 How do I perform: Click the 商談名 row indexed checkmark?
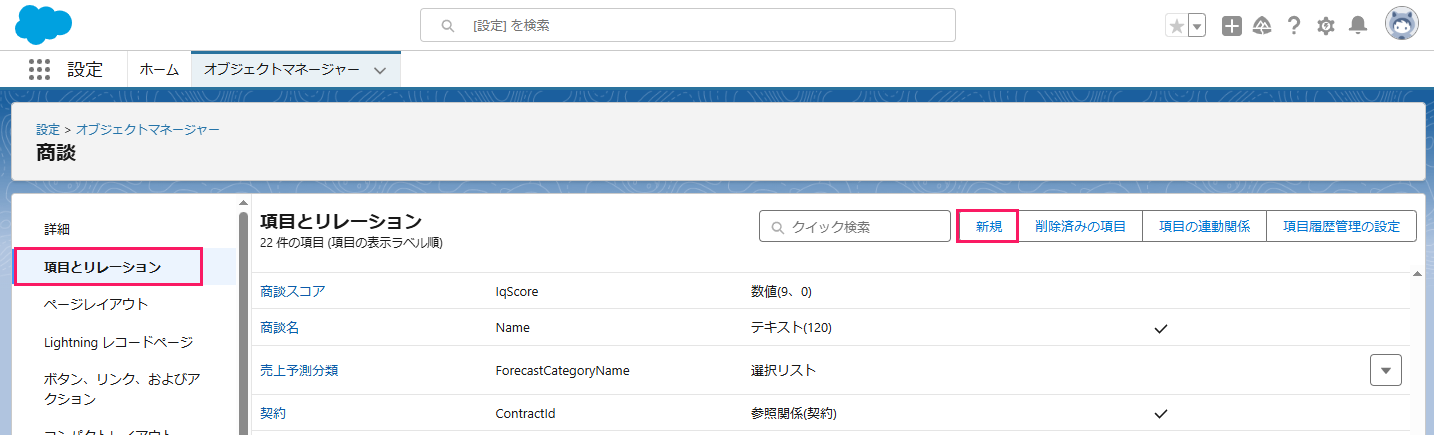click(1160, 328)
